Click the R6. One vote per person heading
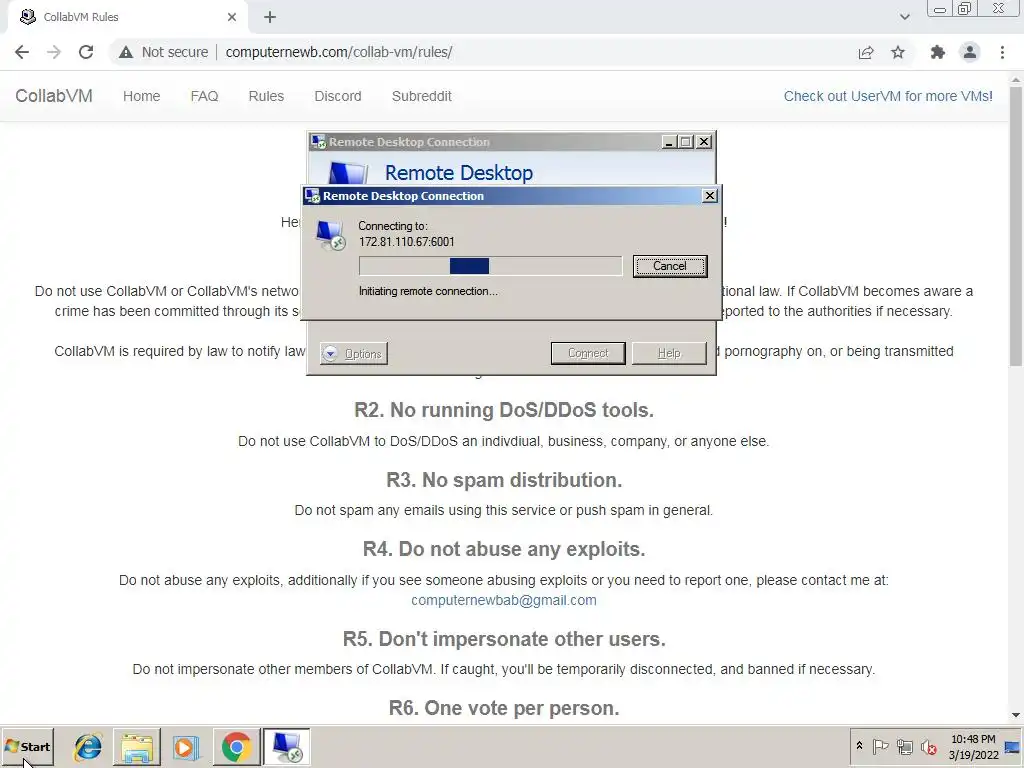The image size is (1024, 768). (x=504, y=708)
